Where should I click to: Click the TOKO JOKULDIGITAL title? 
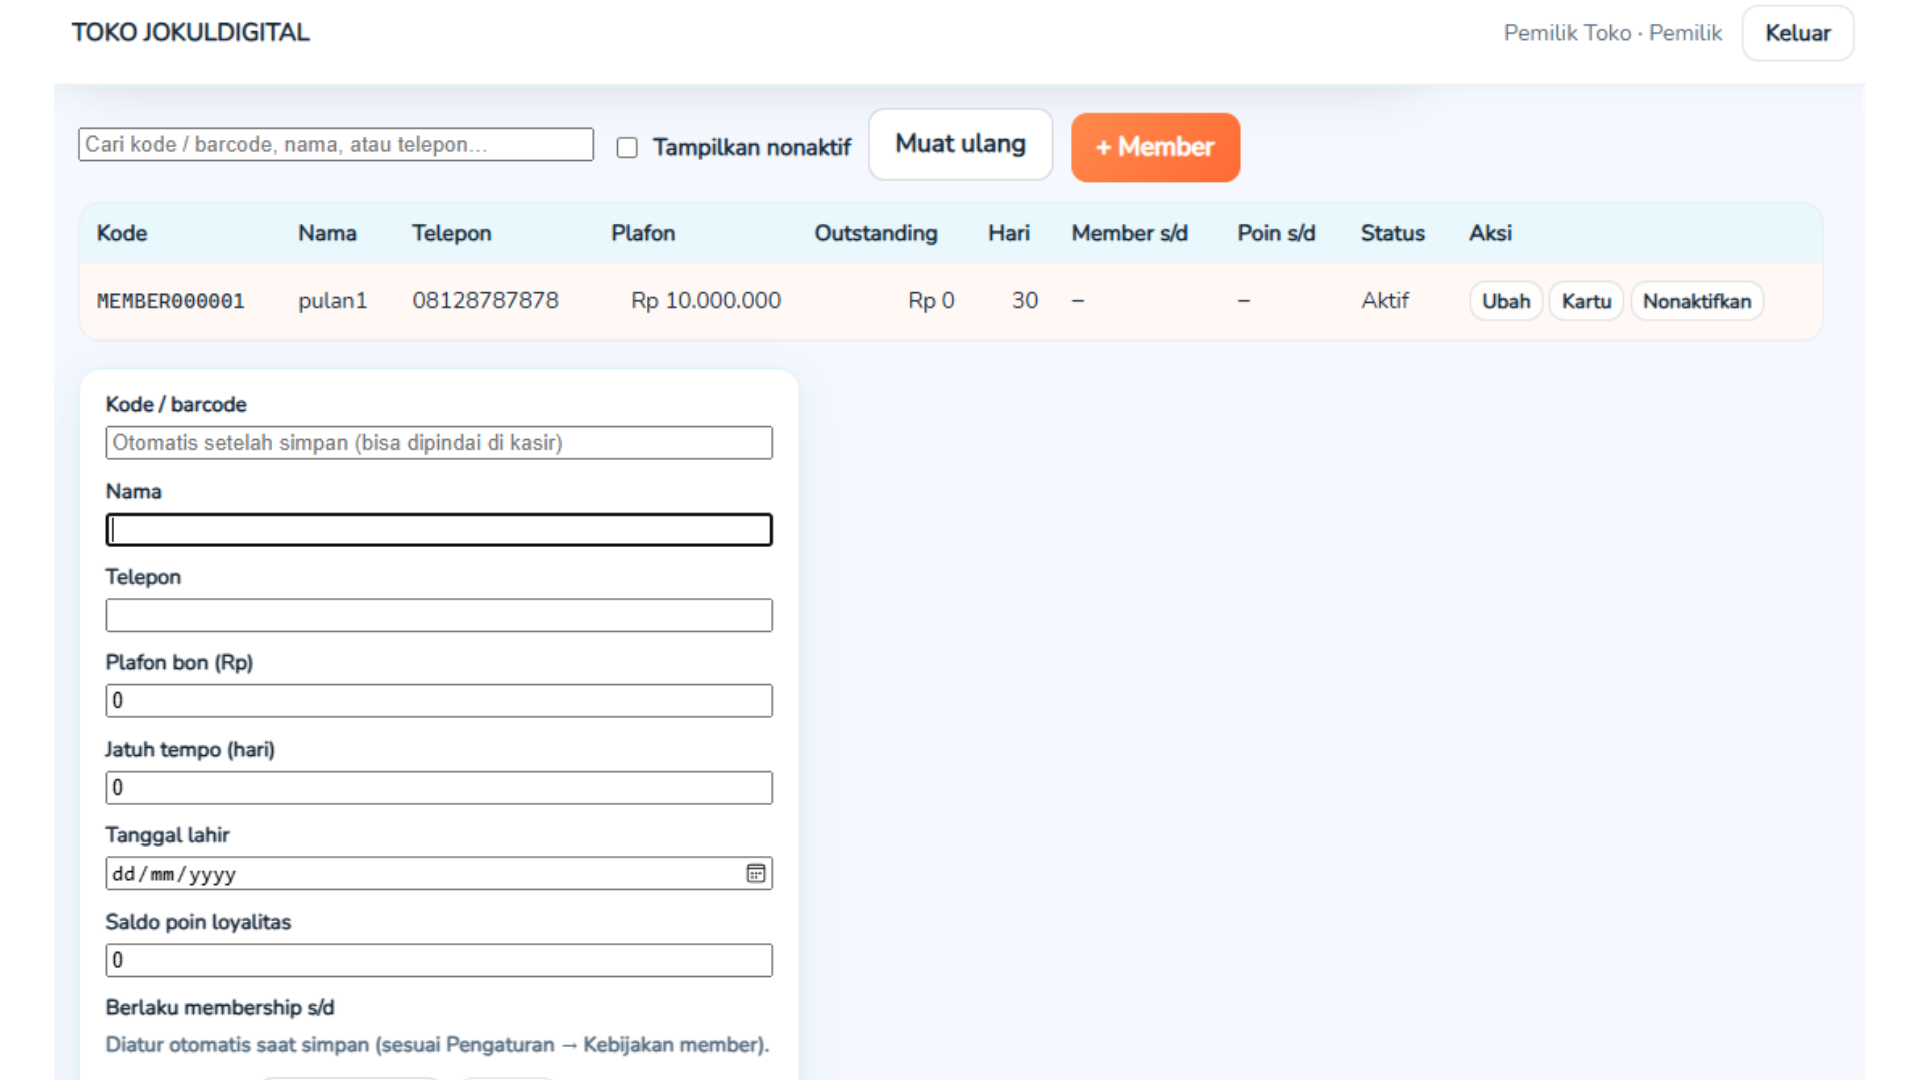coord(191,32)
